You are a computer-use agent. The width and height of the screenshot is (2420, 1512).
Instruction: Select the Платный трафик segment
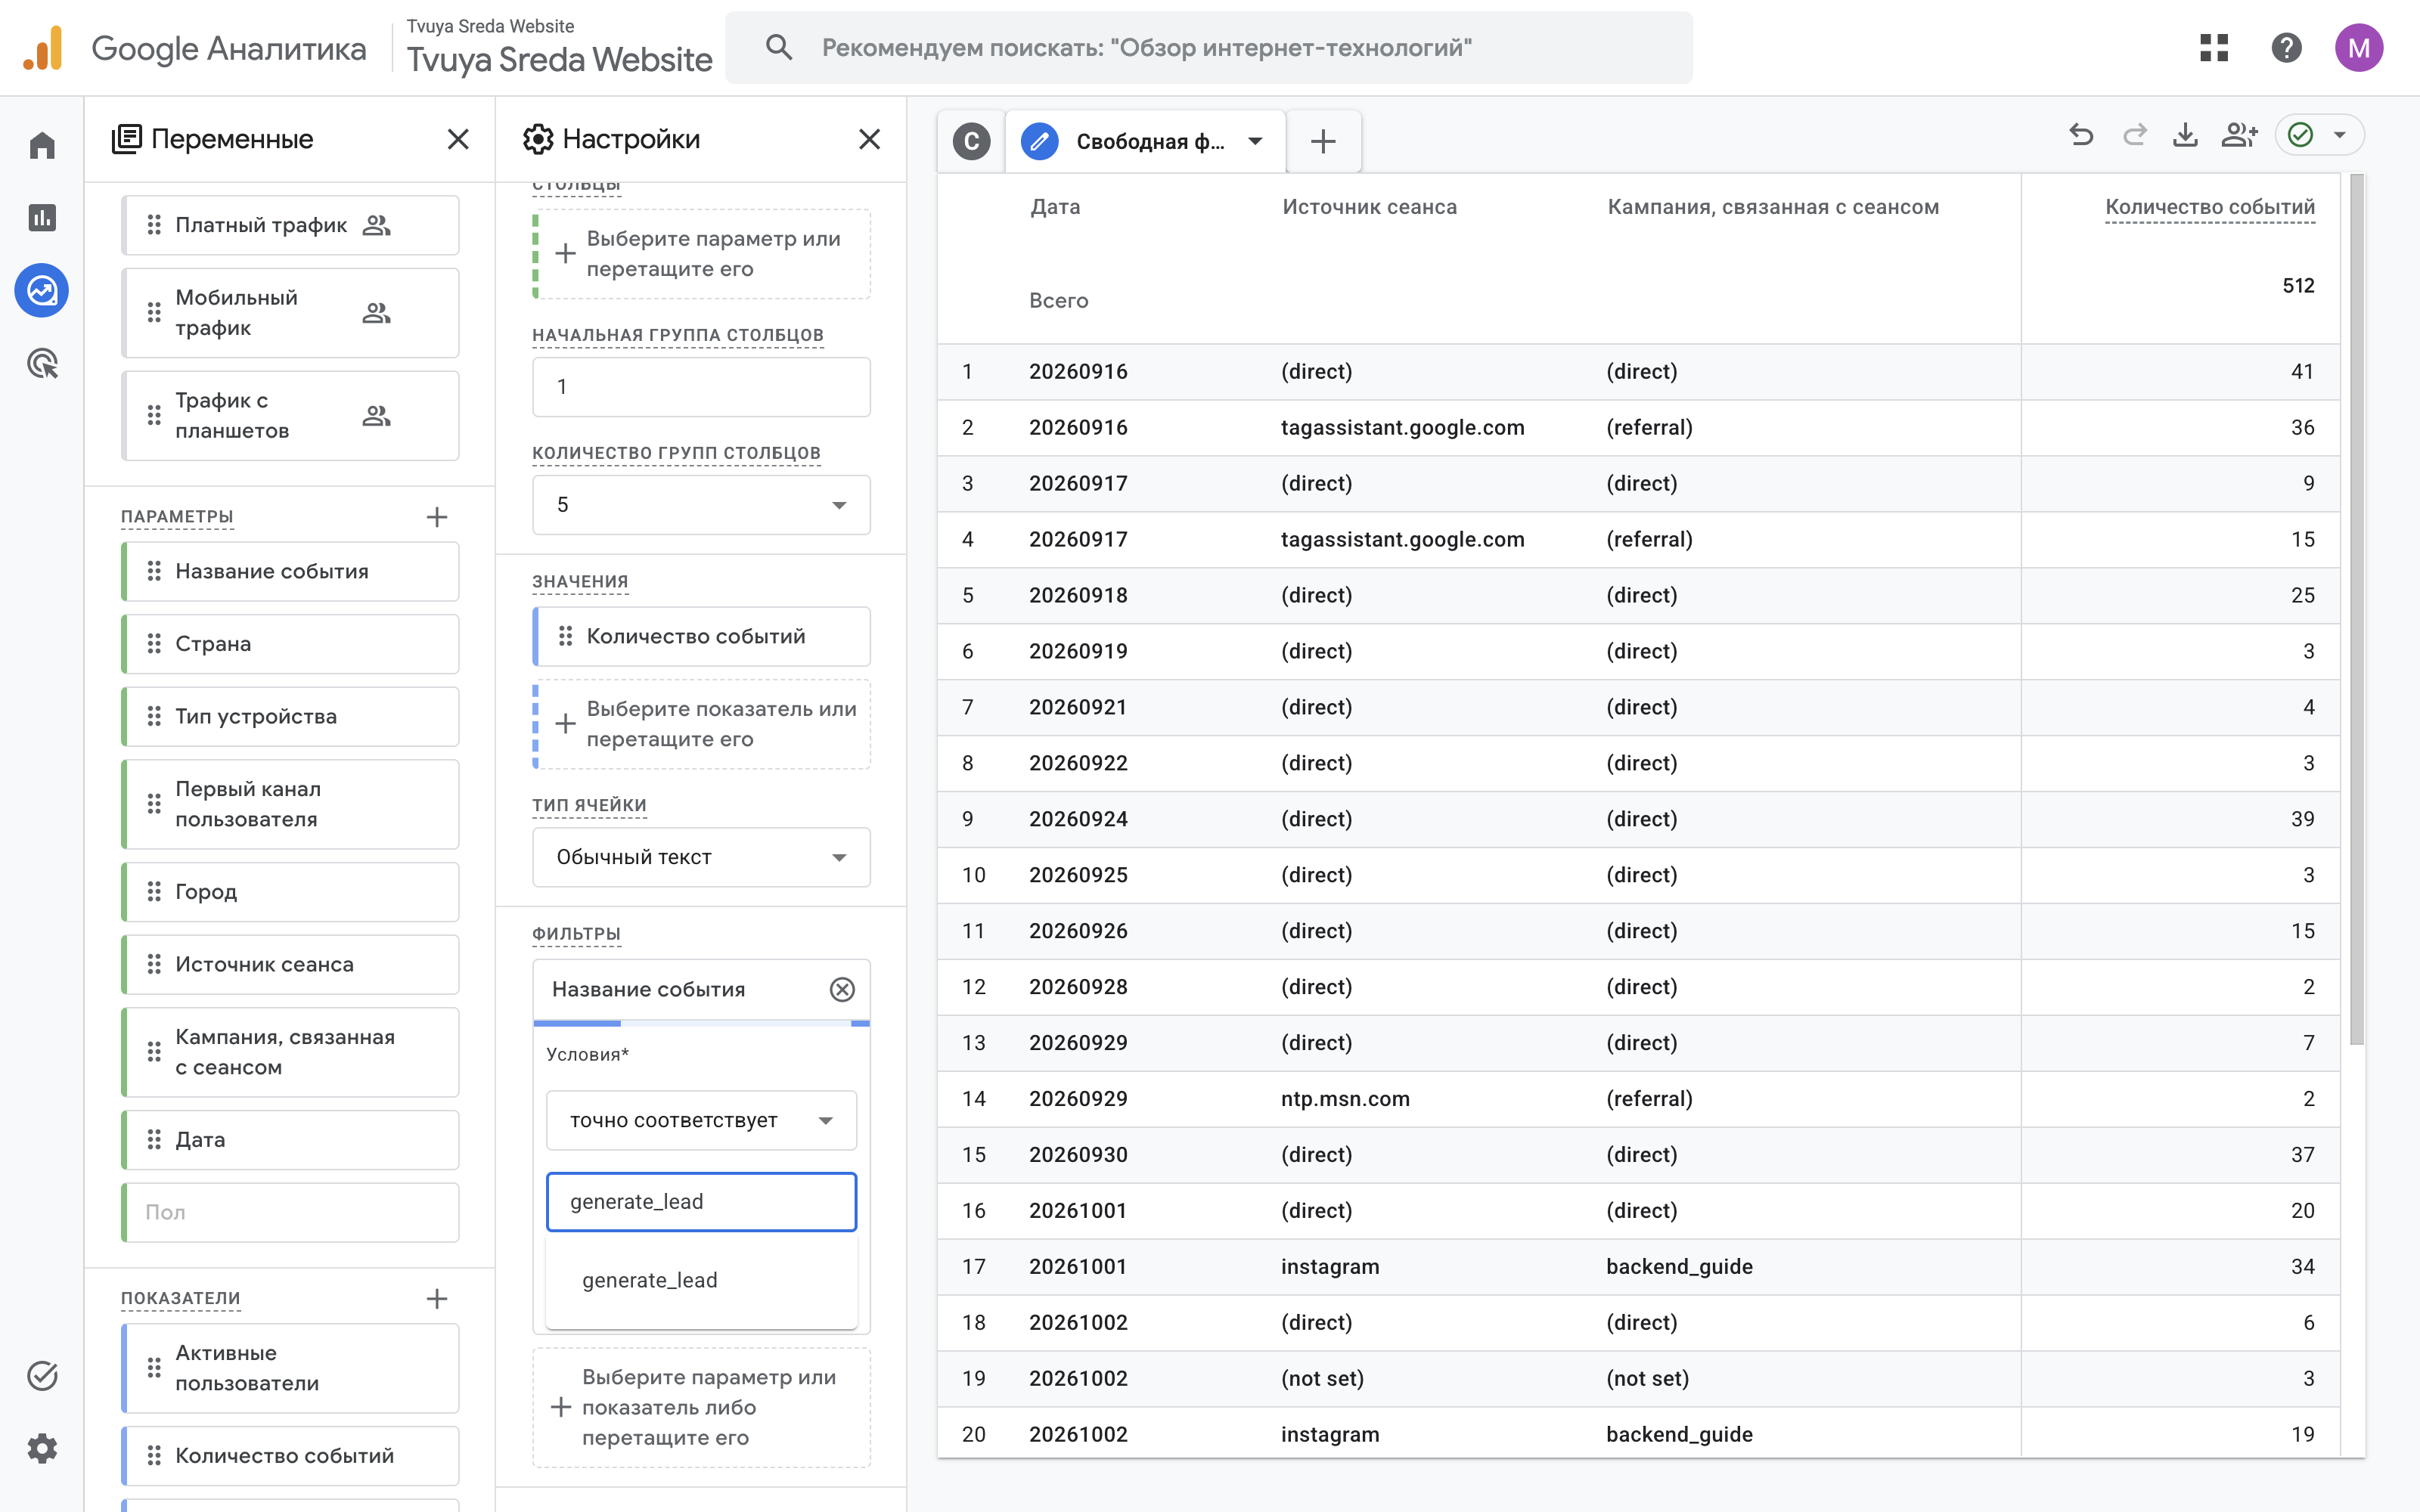coord(290,225)
